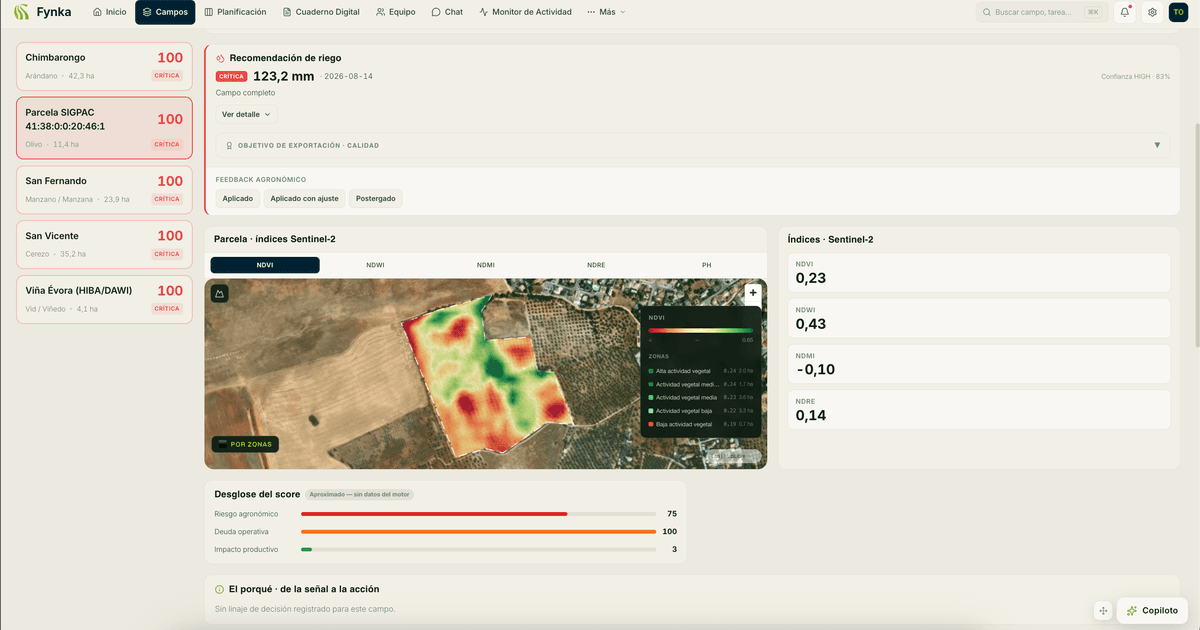Click the NDVI color gradient legend
Screen dimensions: 1200x630
[701, 330]
